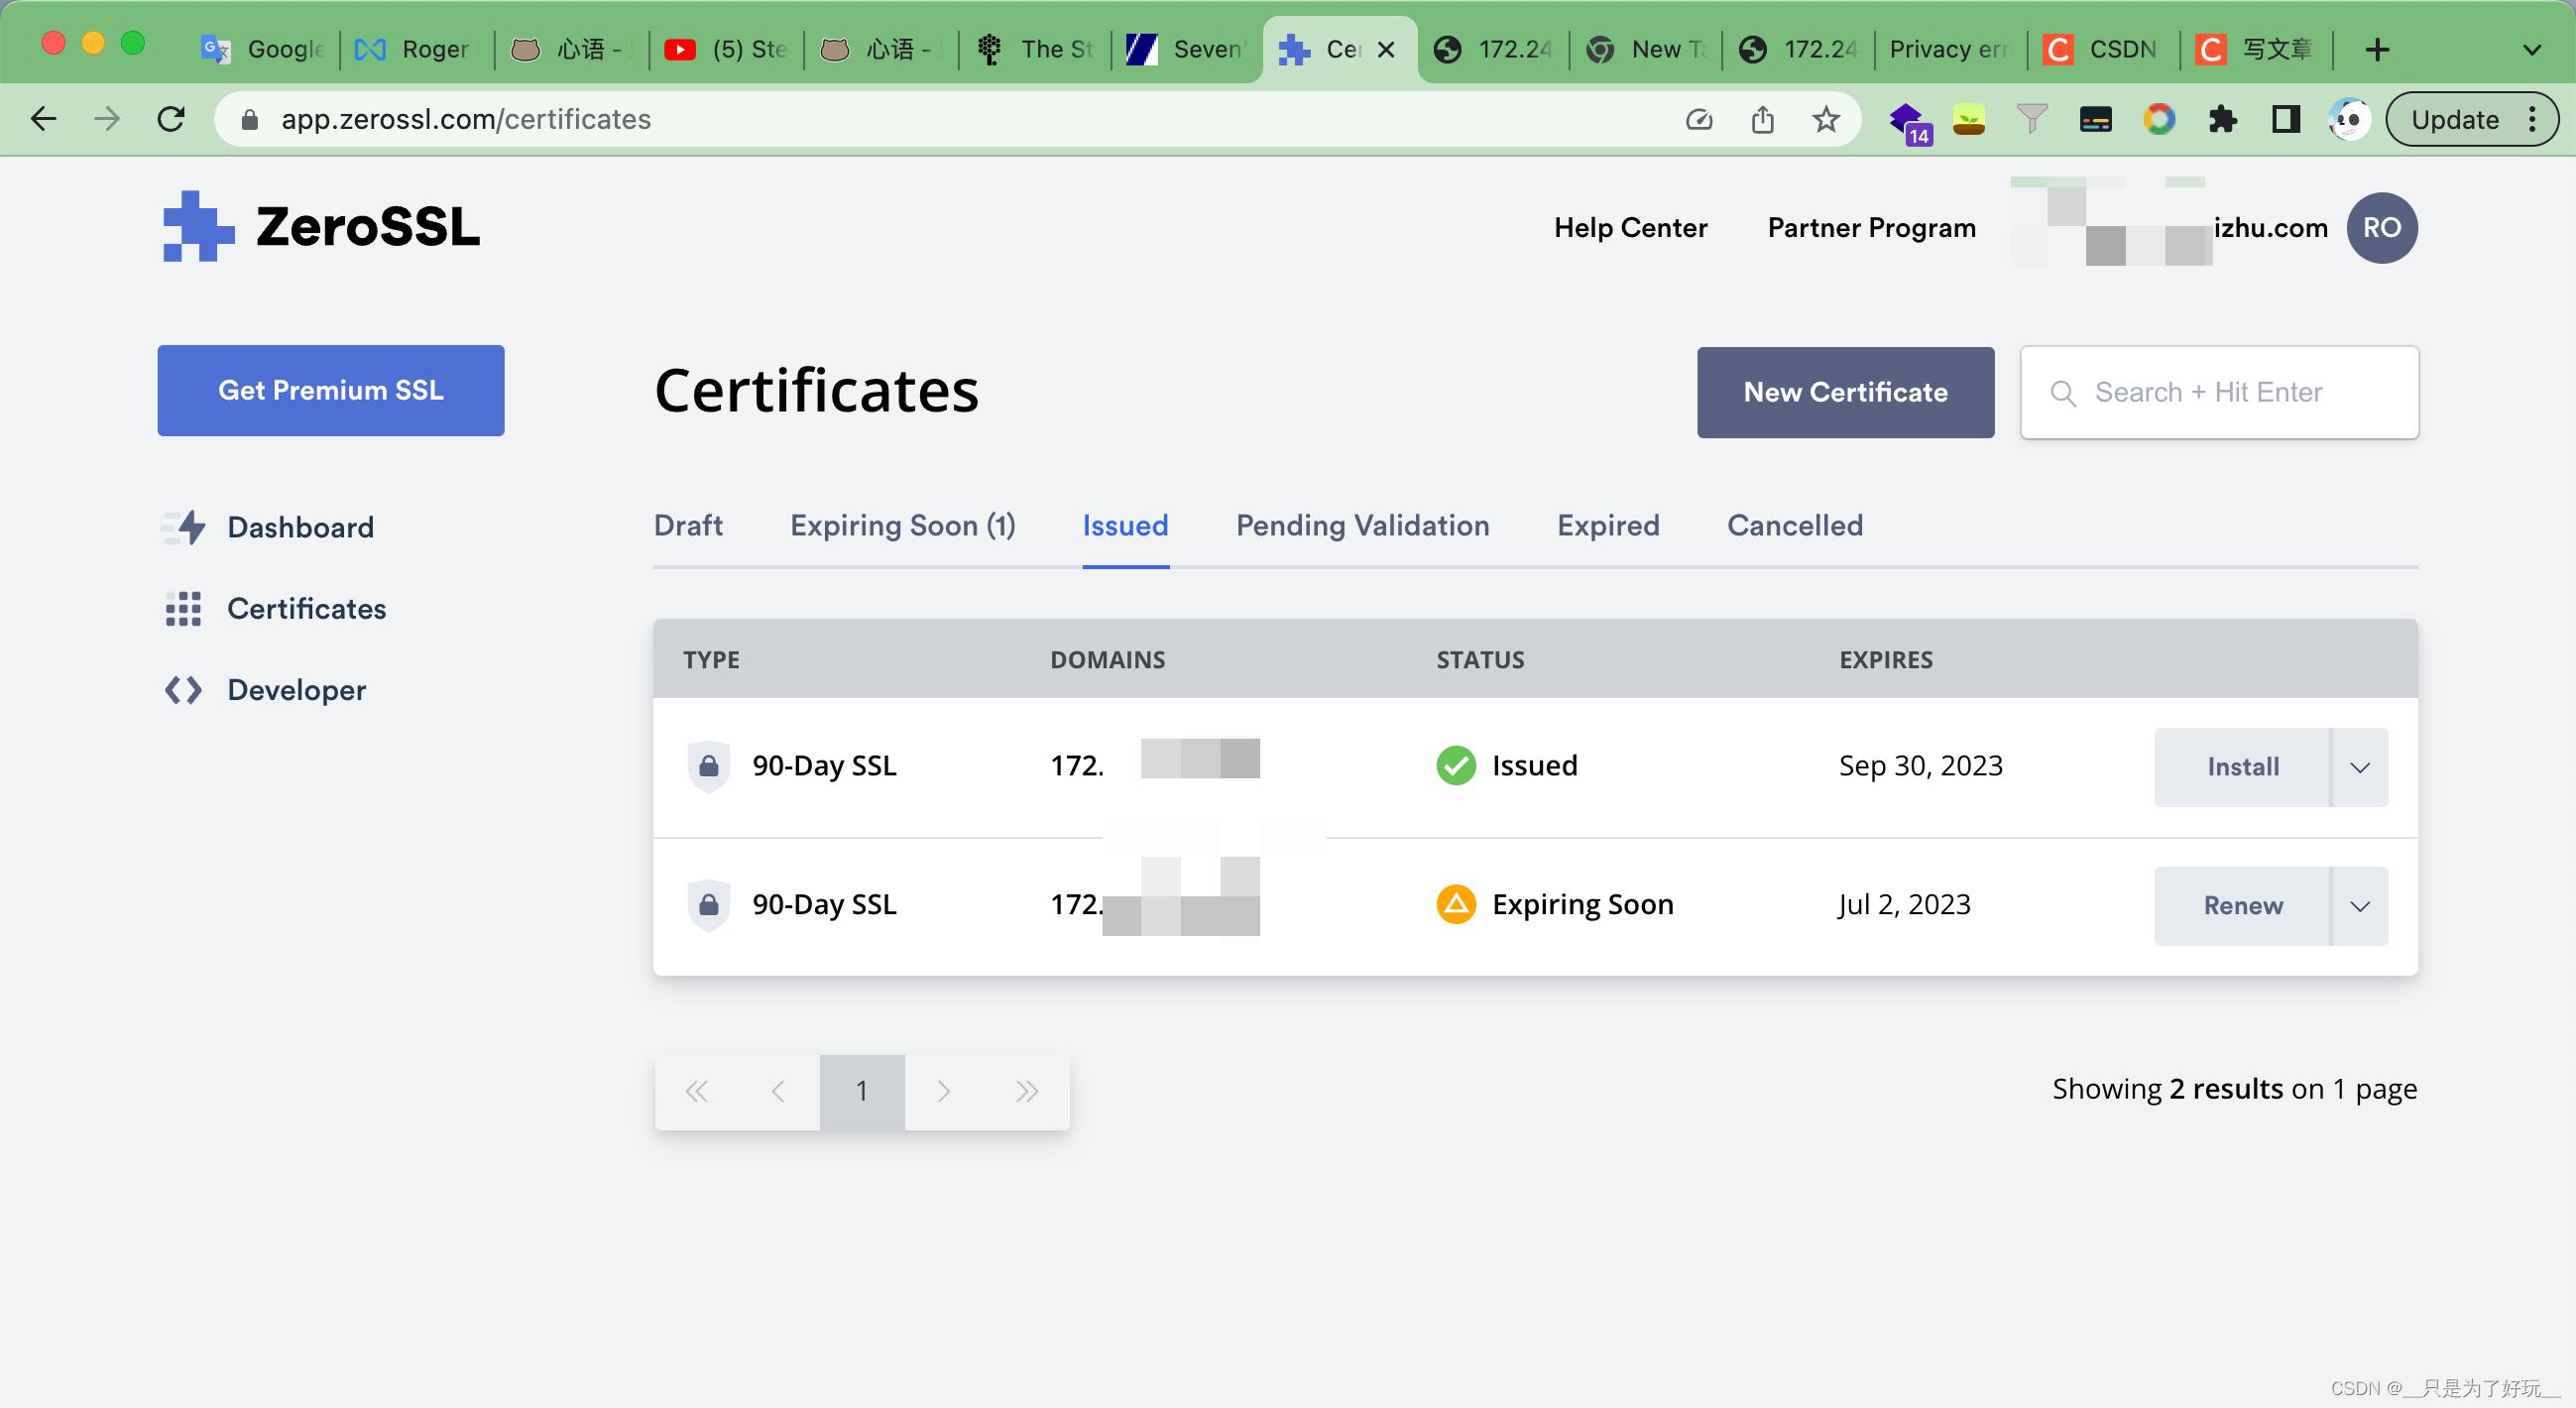Open the purple extension with badge 14
Image resolution: width=2576 pixels, height=1408 pixels.
coord(1909,121)
